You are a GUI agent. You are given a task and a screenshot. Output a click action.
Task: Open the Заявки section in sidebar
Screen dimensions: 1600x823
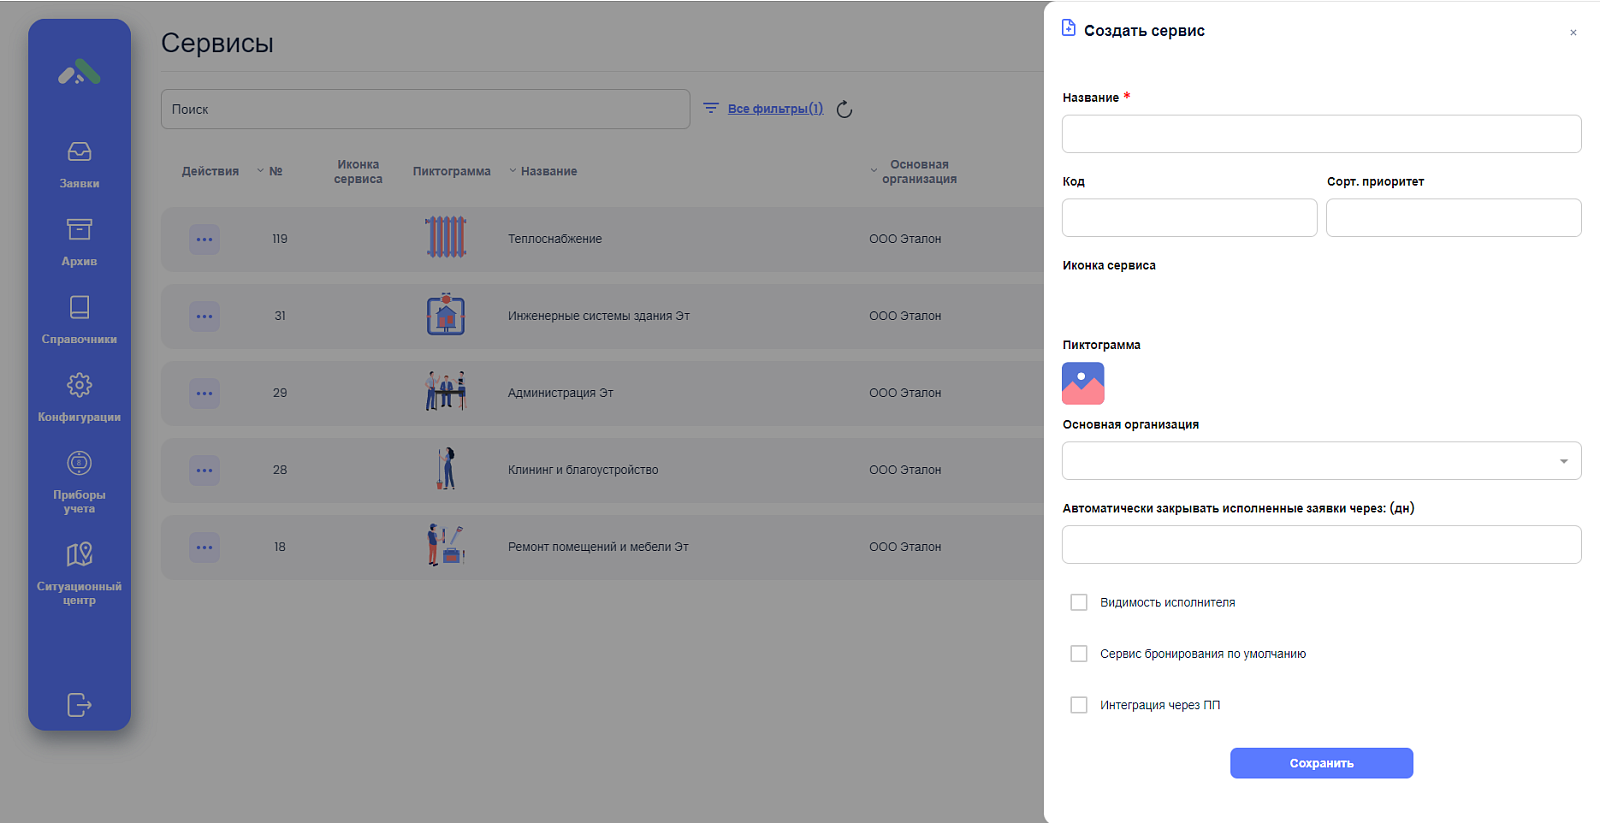tap(79, 164)
